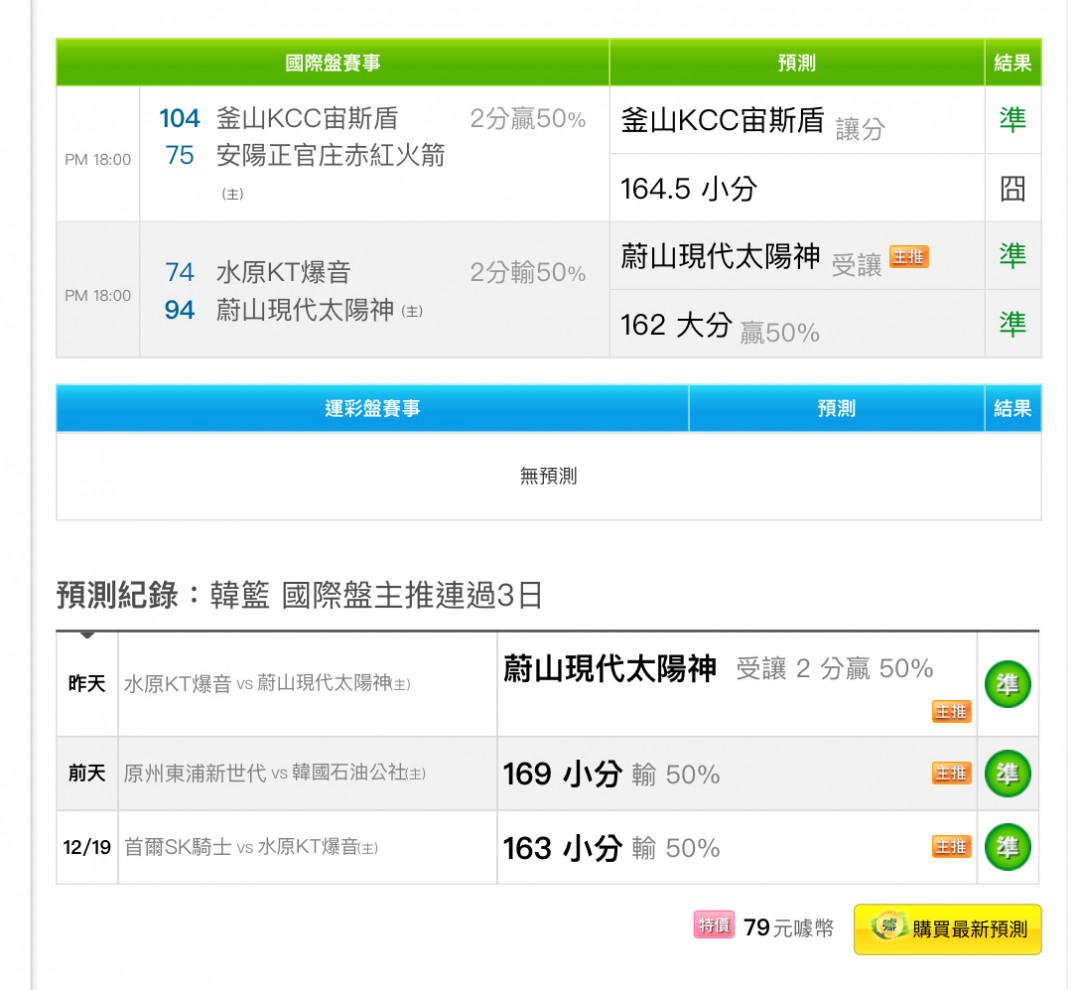Click the green 準 circle in 昨天 row

[x=1007, y=684]
